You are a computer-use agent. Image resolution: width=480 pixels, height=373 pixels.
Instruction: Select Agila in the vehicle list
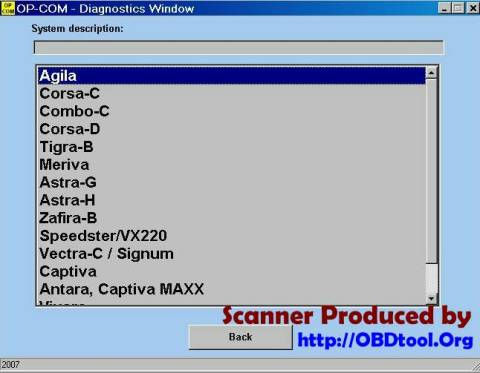pyautogui.click(x=232, y=76)
